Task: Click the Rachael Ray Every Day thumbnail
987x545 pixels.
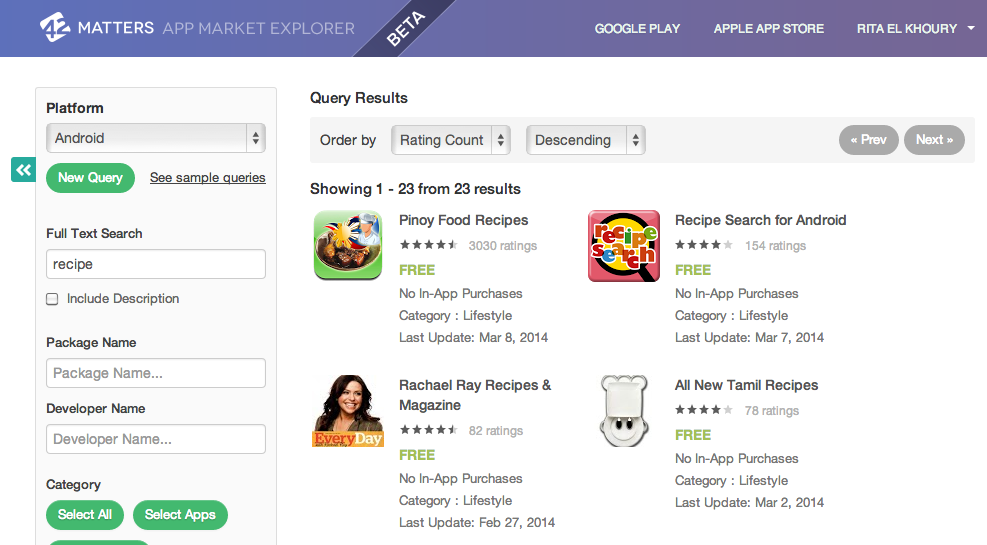Action: [x=348, y=411]
